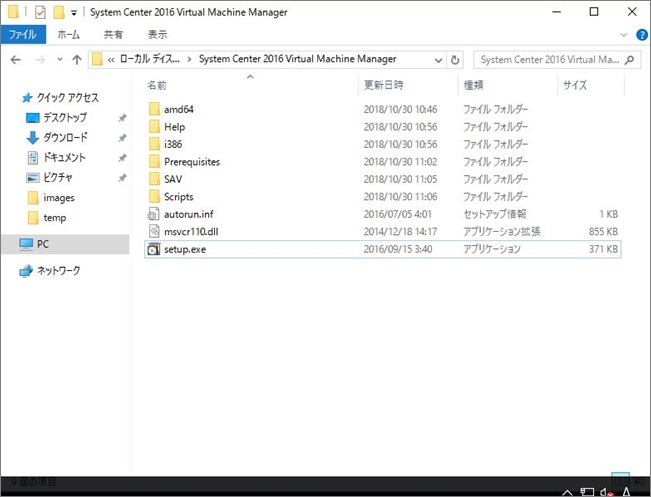Select the msvcr110.dll file

pos(189,232)
